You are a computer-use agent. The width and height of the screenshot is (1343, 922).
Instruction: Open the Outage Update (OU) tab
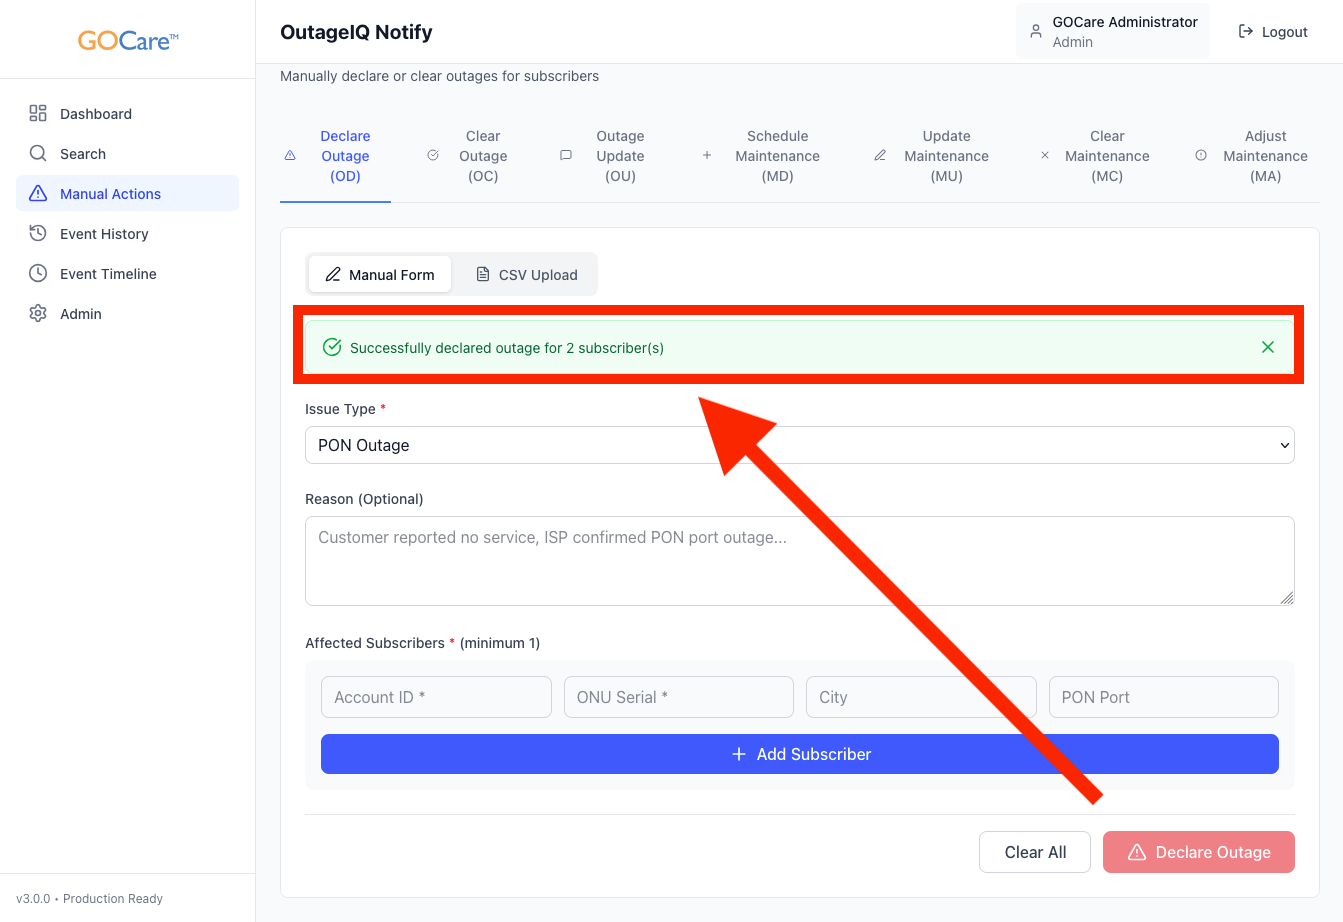click(x=619, y=156)
